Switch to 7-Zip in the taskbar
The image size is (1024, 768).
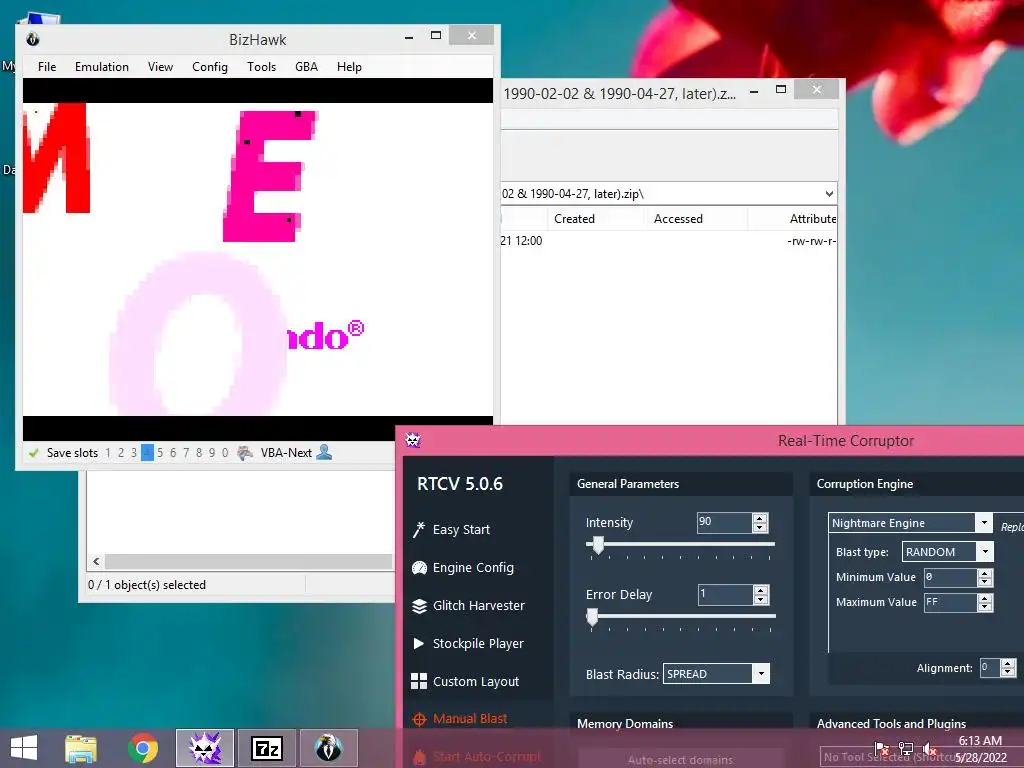tap(267, 748)
